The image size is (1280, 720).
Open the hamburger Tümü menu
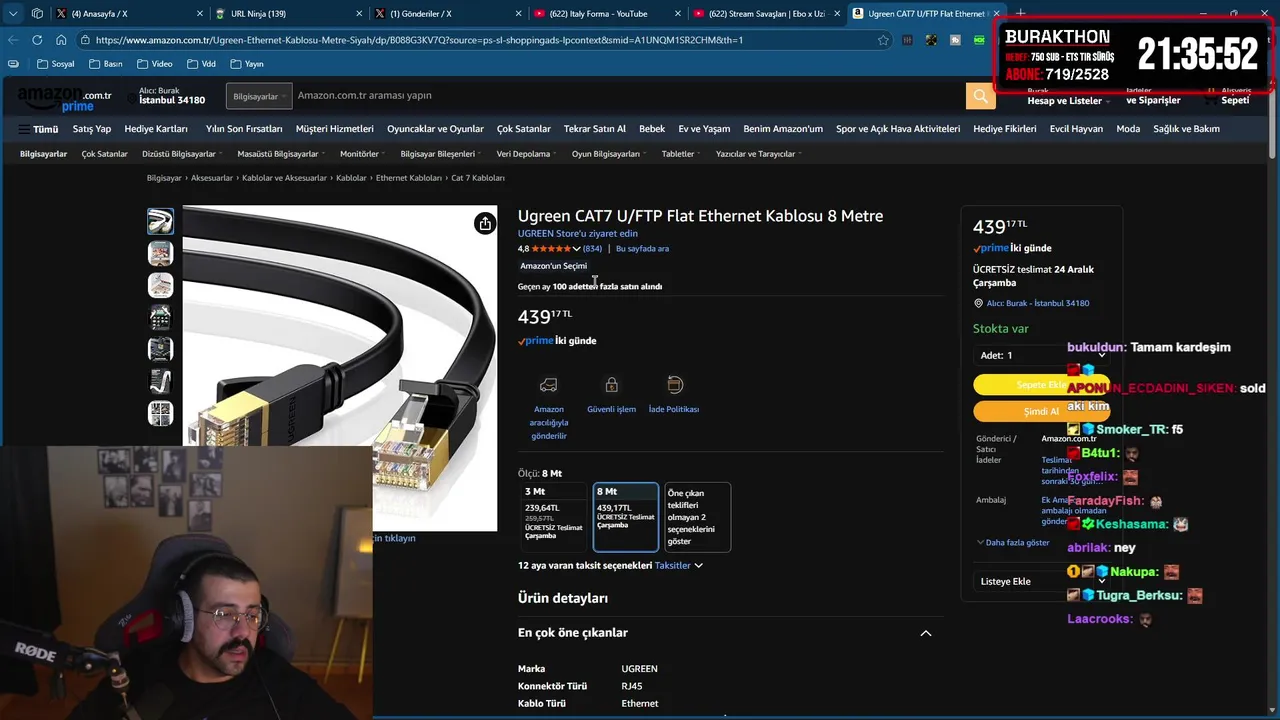click(38, 129)
